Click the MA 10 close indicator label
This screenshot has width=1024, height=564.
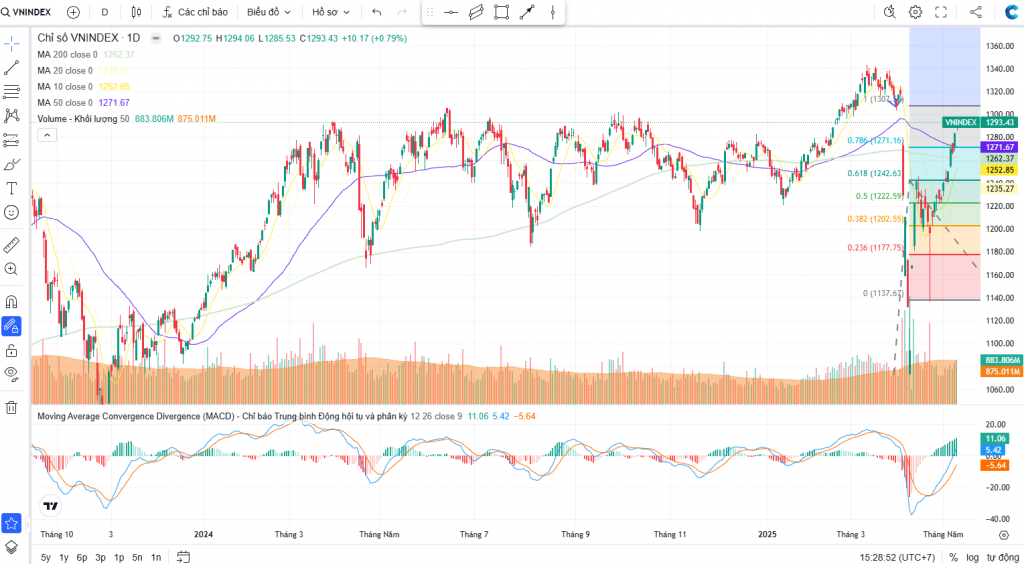tap(65, 87)
